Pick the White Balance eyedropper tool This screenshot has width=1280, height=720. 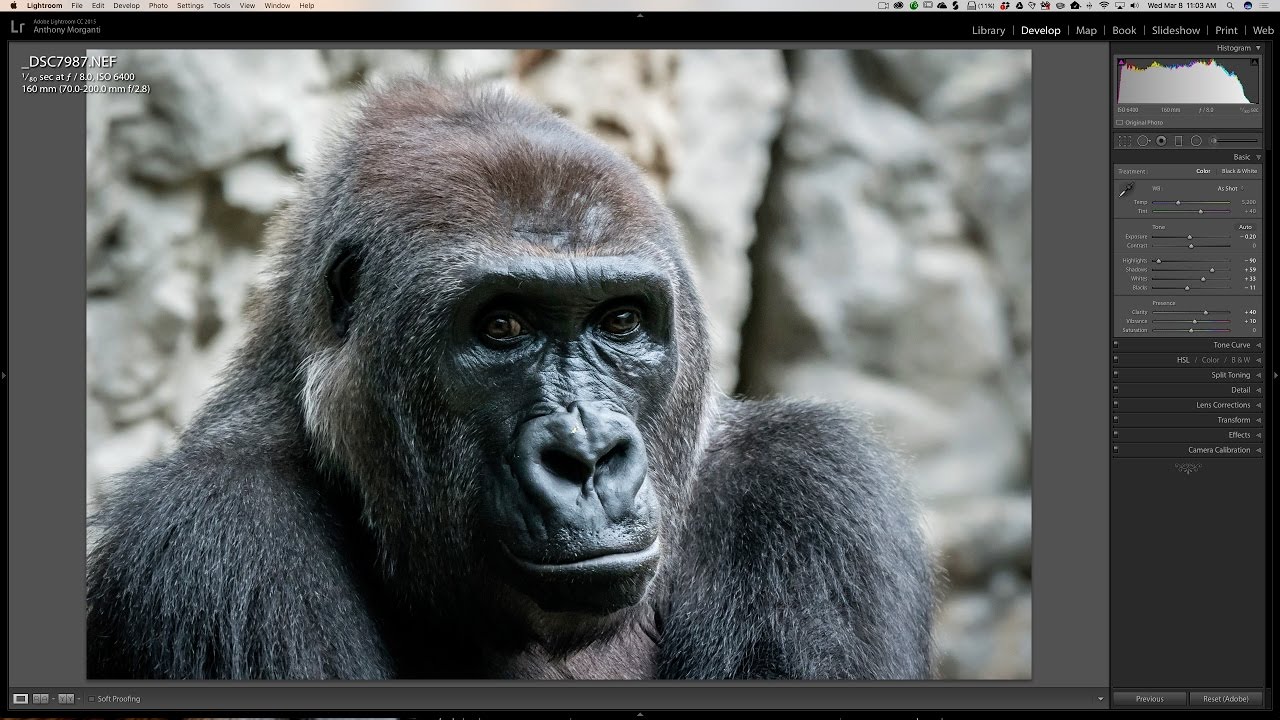click(1127, 190)
